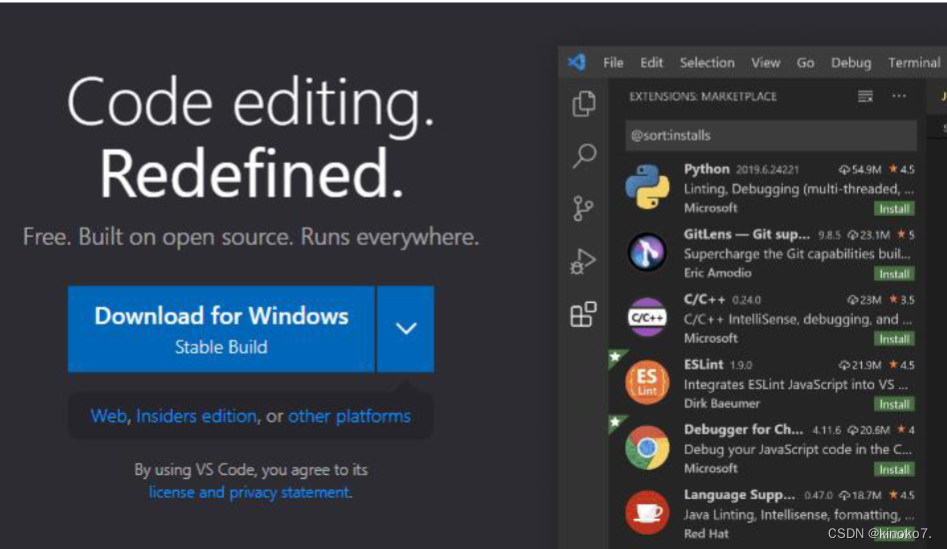Image resolution: width=947 pixels, height=549 pixels.
Task: Select the Debugger for Ch... title
Action: (x=743, y=429)
